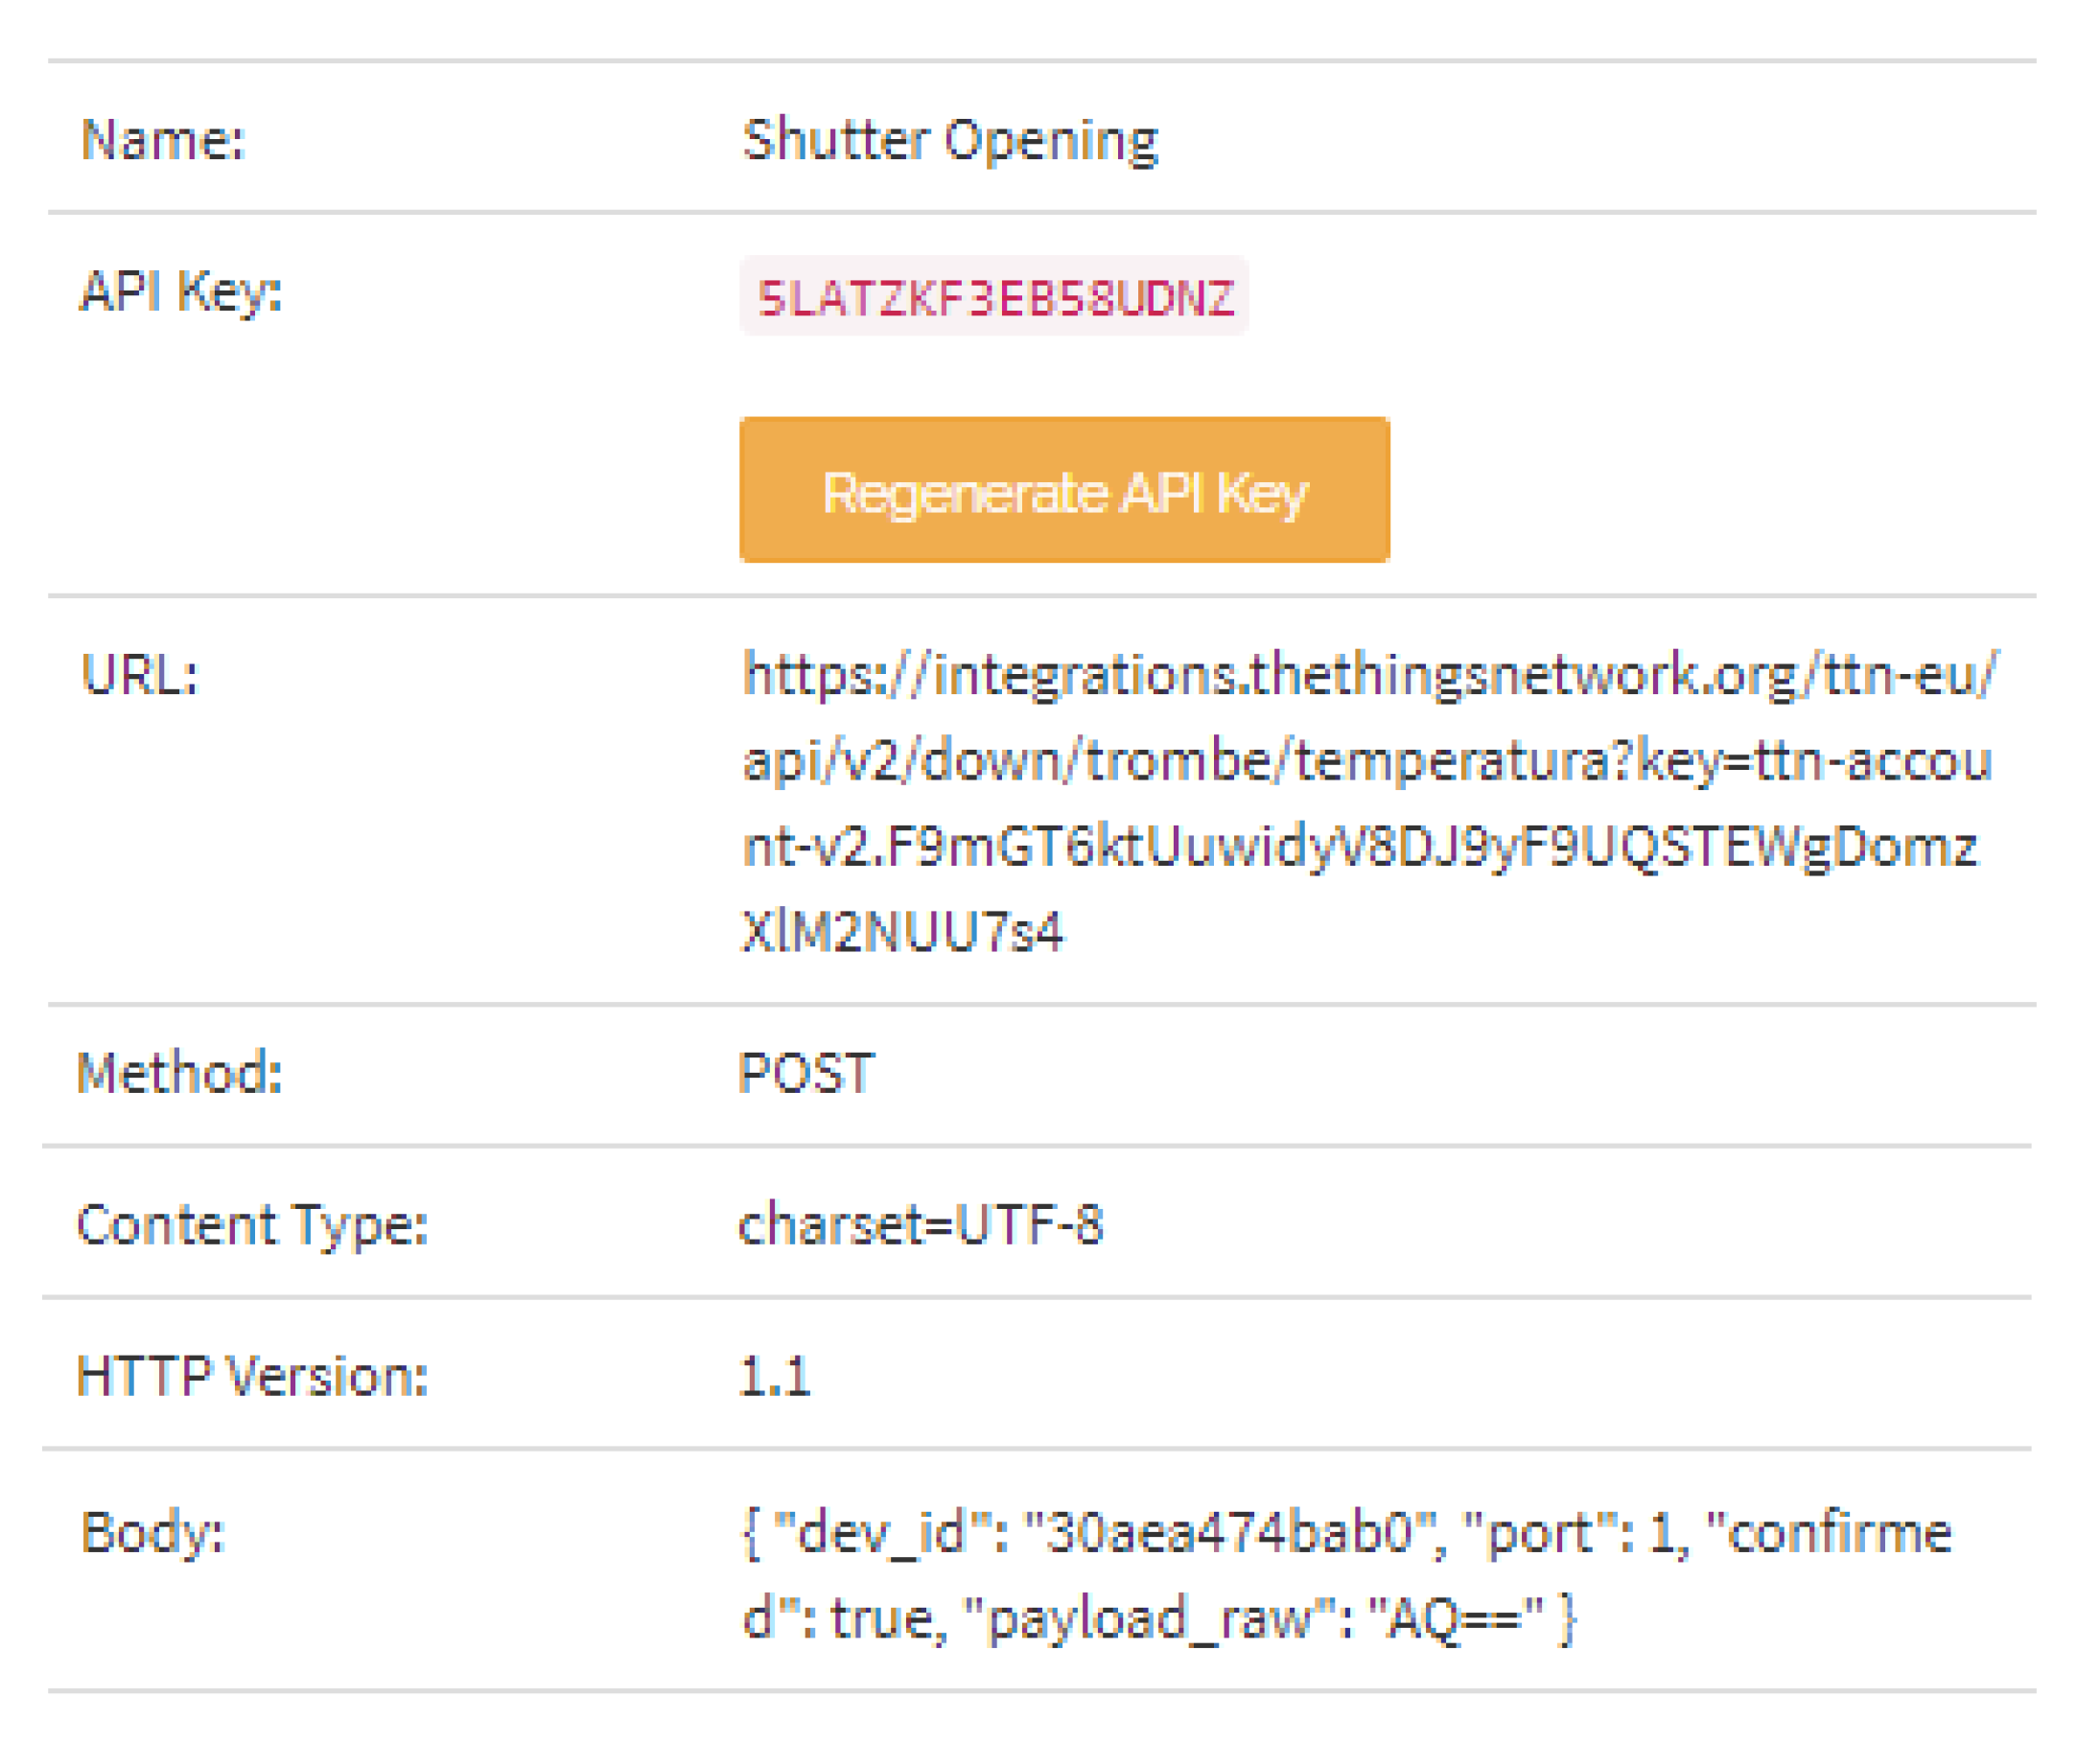
Task: Click the HTTP Version: row label
Action: pyautogui.click(x=253, y=1376)
